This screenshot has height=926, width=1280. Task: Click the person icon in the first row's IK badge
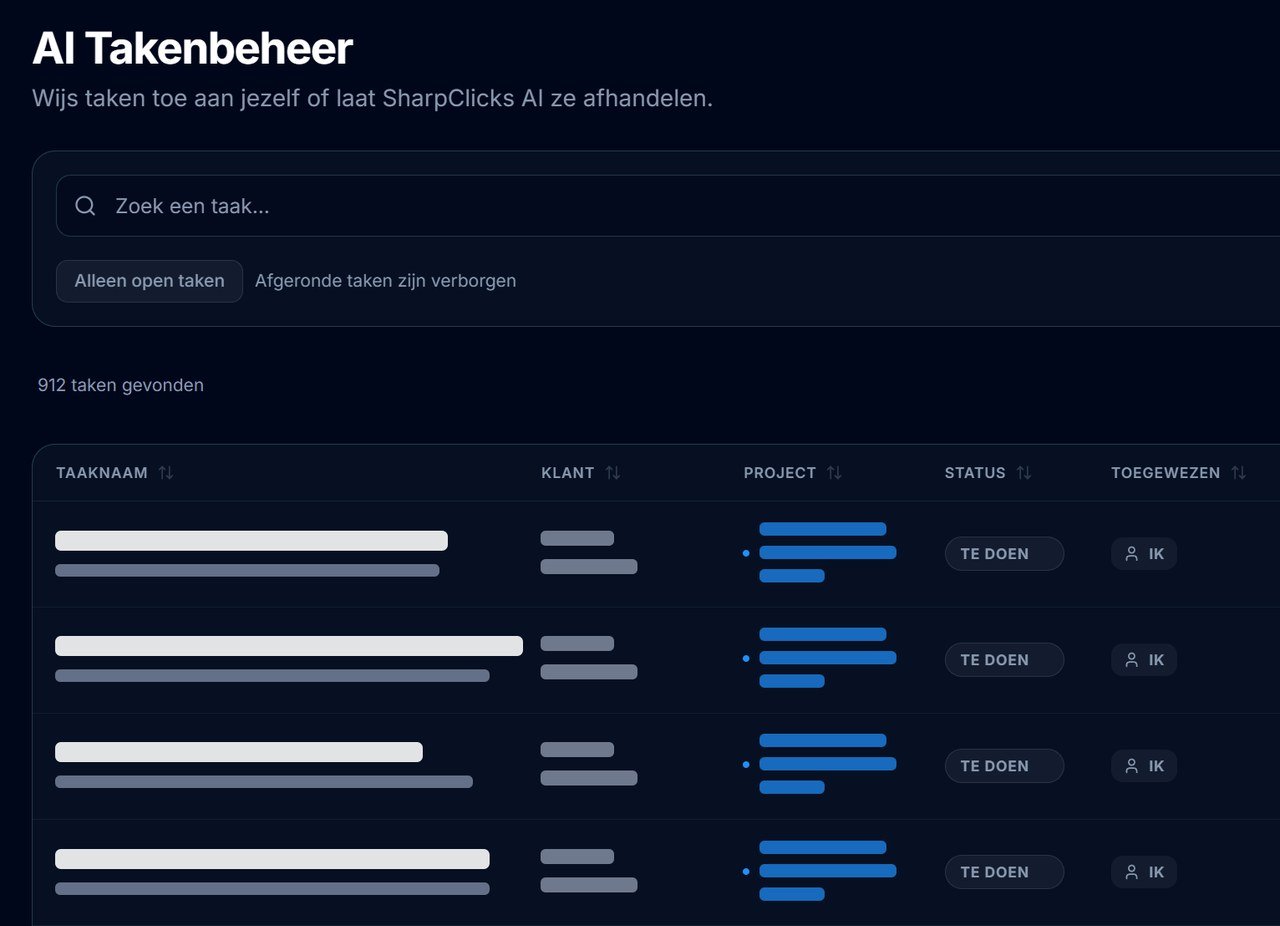point(1132,554)
